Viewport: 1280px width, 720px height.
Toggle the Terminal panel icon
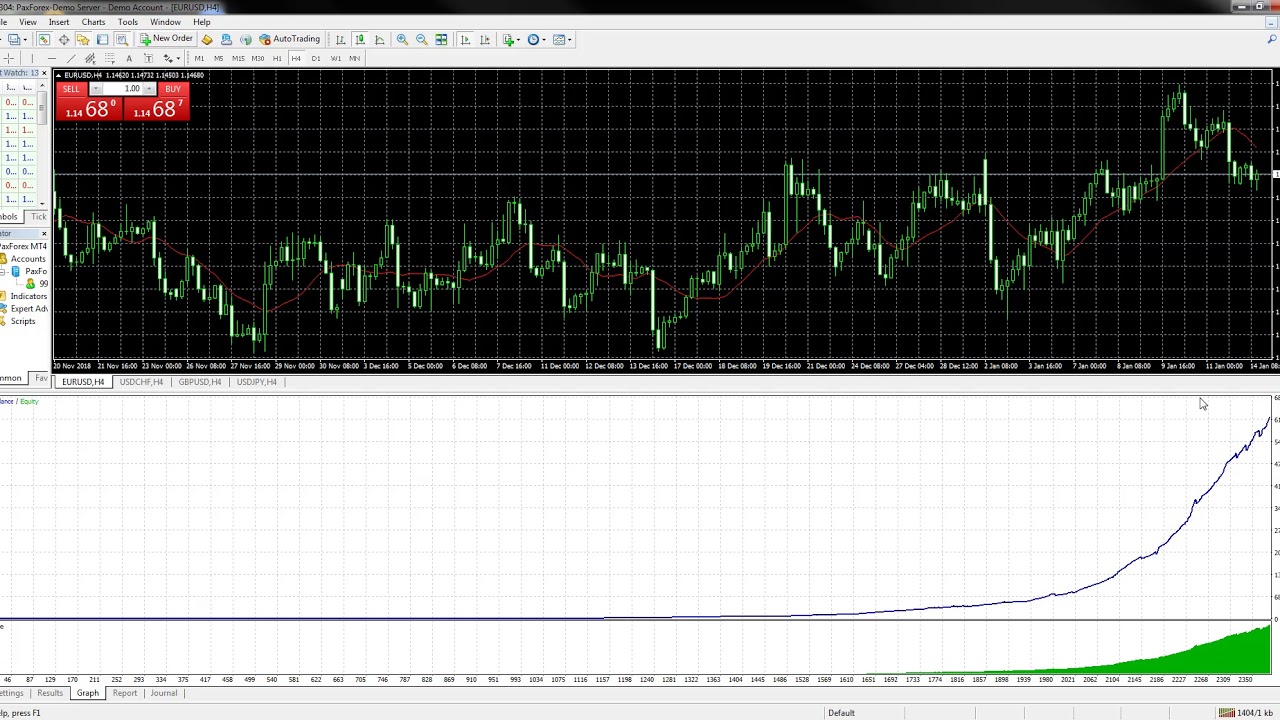102,39
